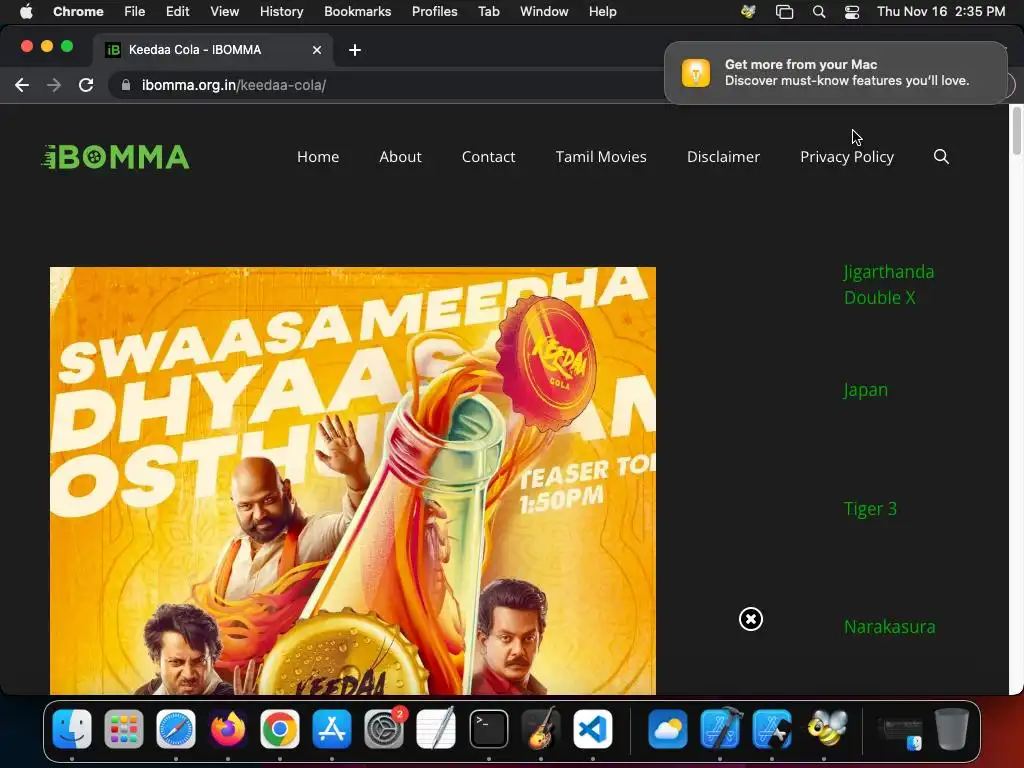Open the Contact page link
Viewport: 1024px width, 768px height.
click(x=488, y=157)
